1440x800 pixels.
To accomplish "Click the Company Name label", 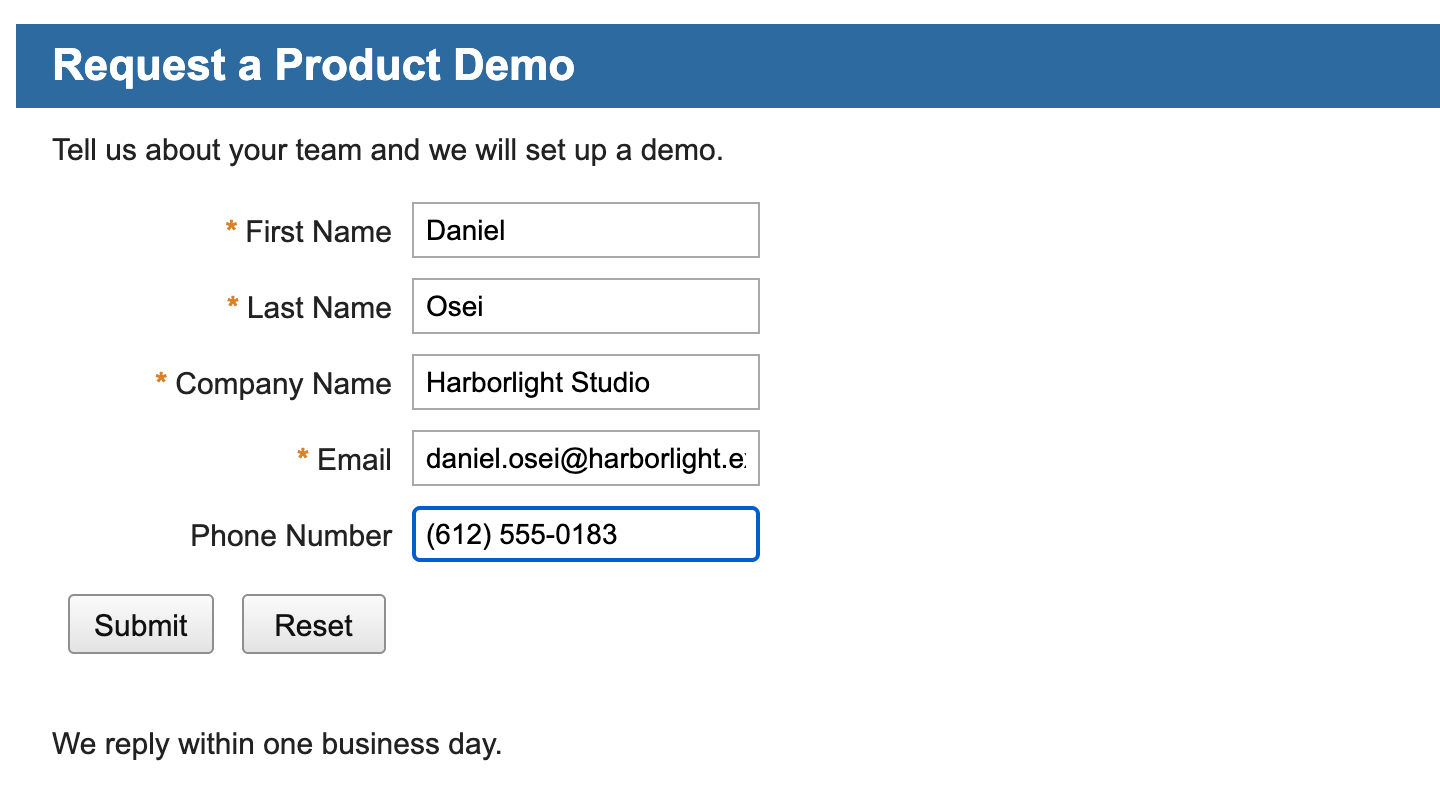I will point(283,384).
